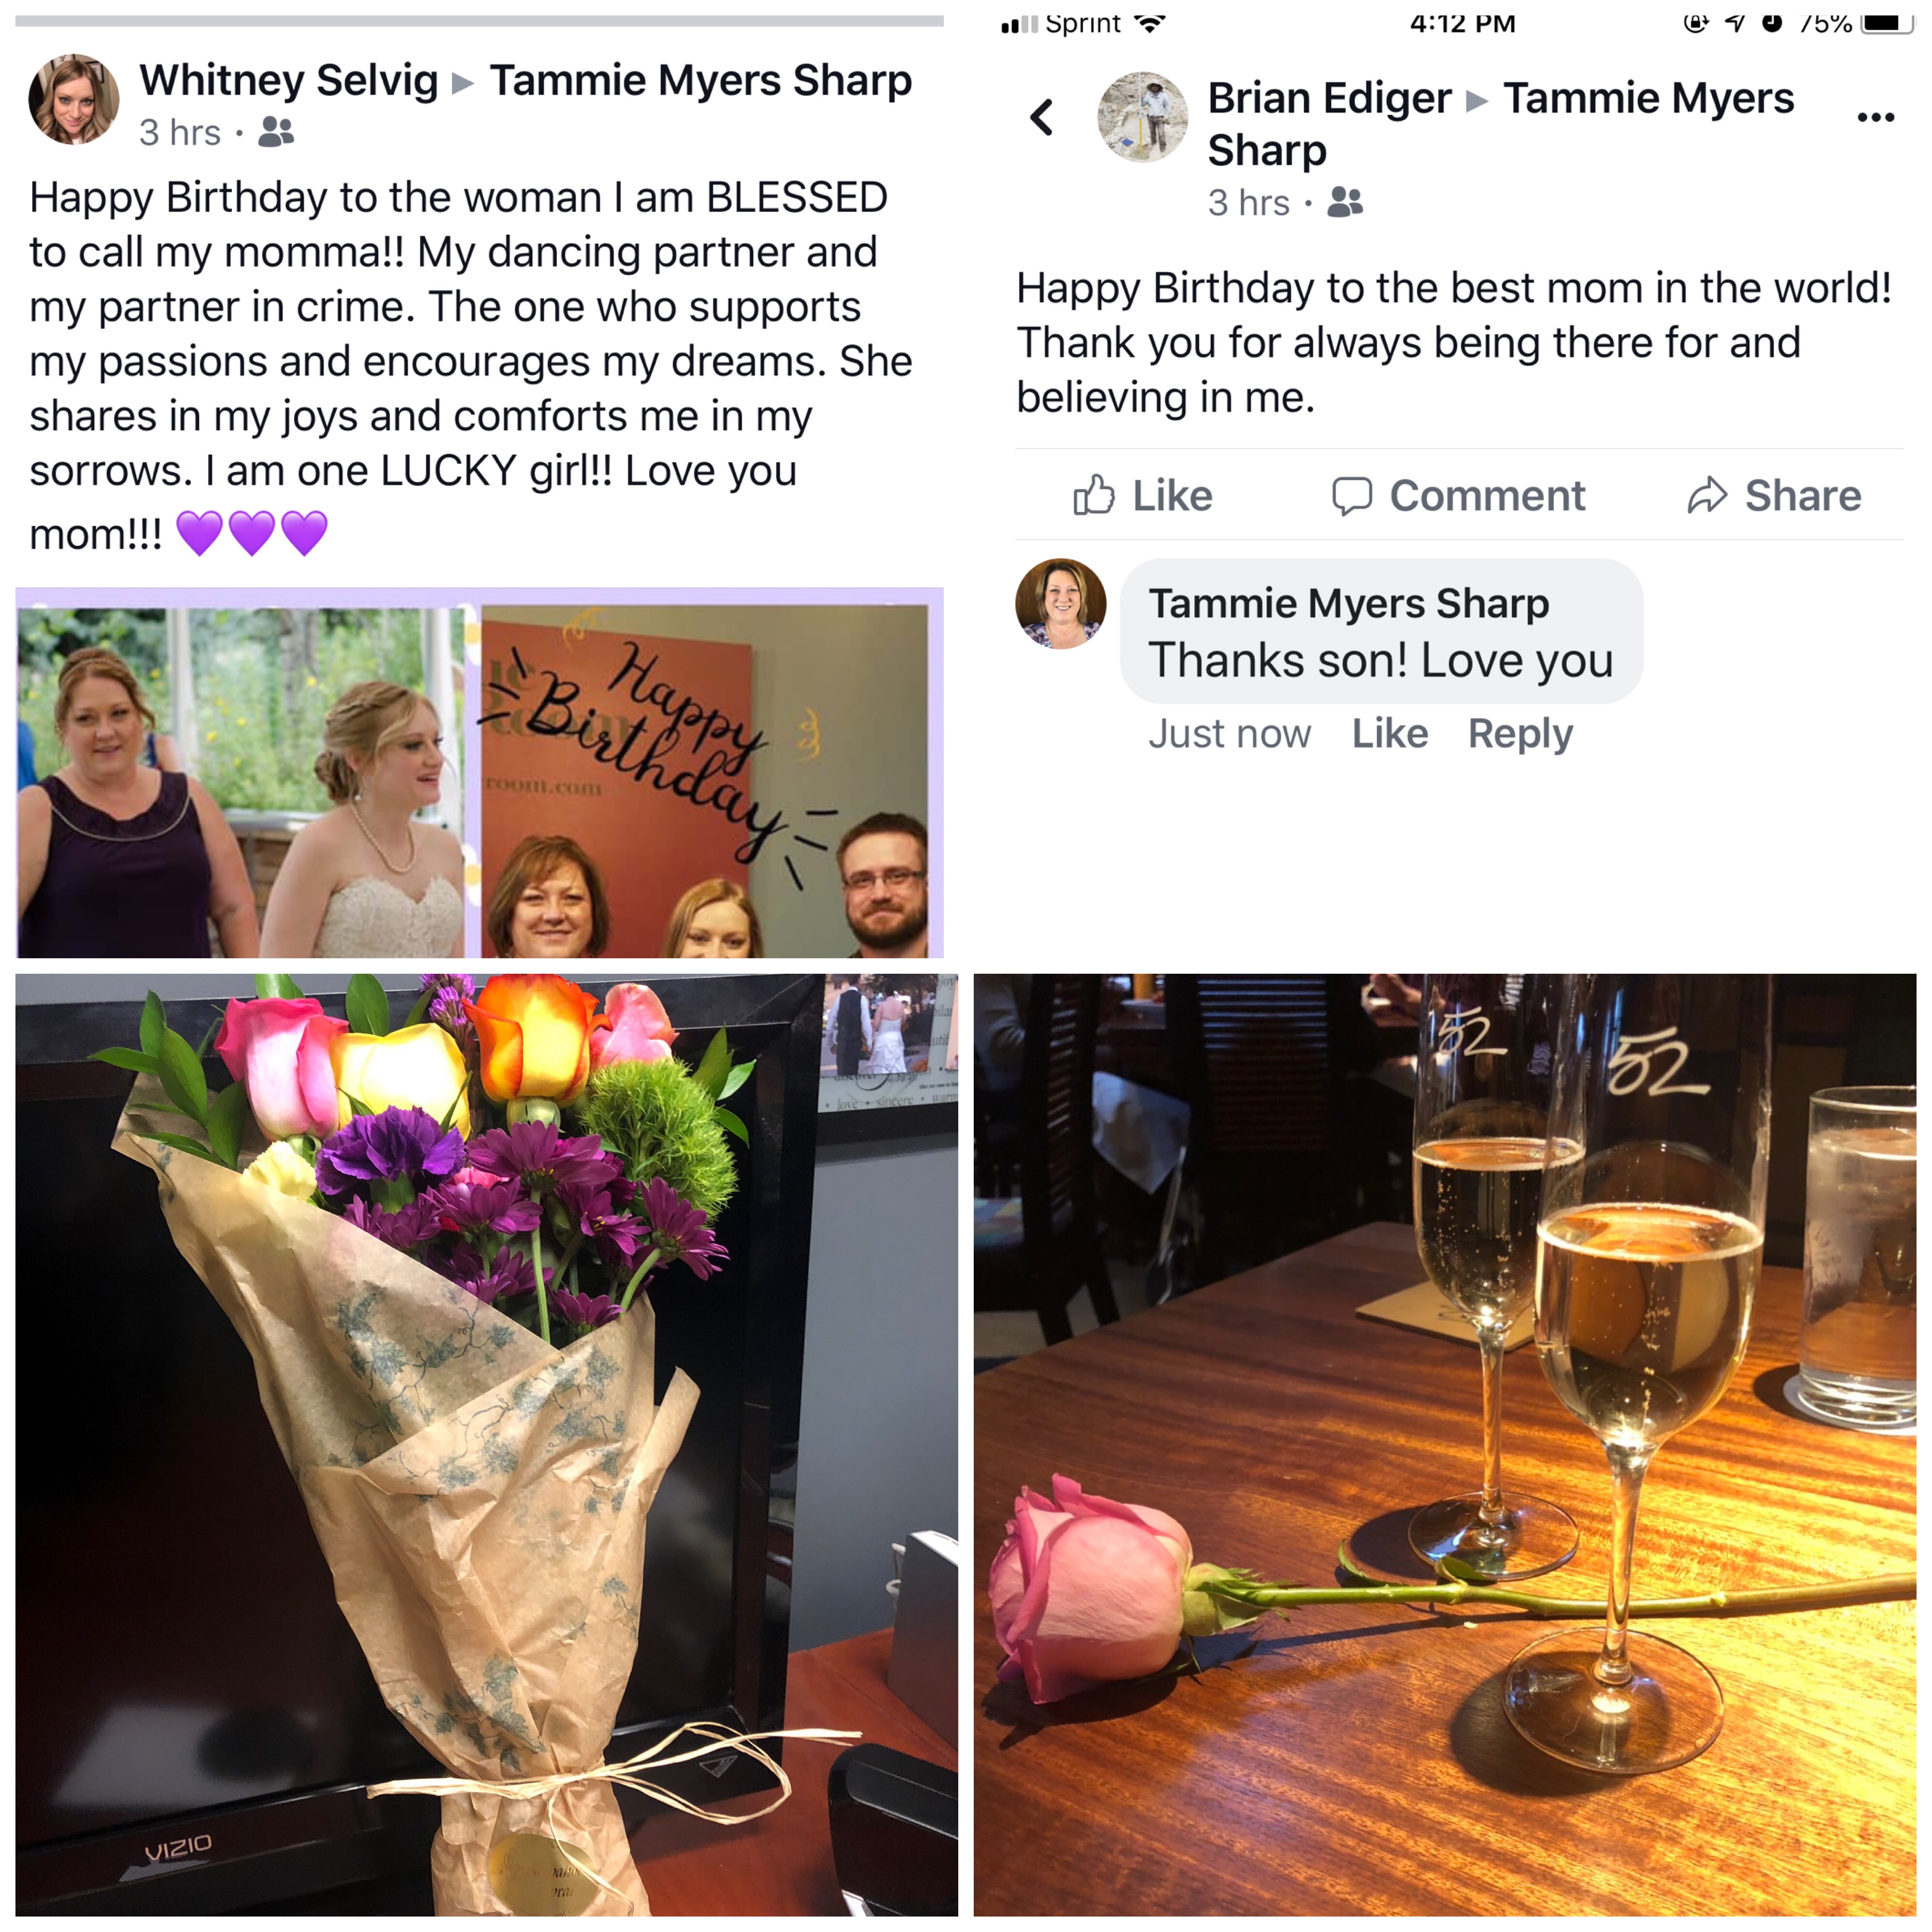Click the Whitney Selvig name link

tap(288, 80)
